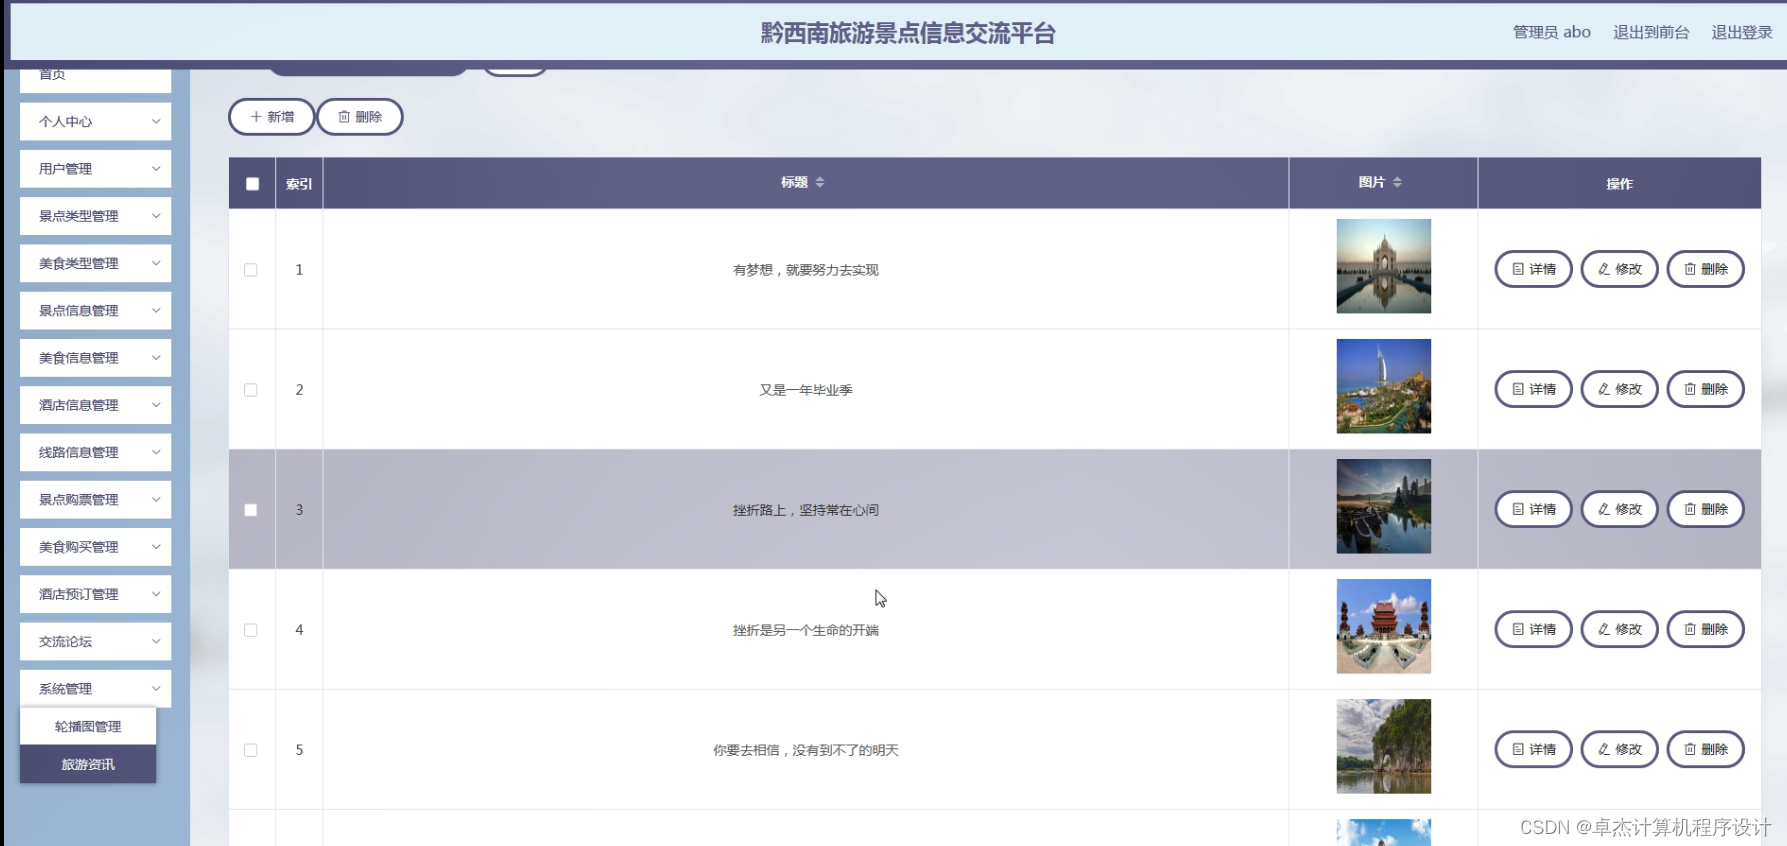Click the title text 你要去相信，没有到不了的明天
This screenshot has width=1787, height=846.
pyautogui.click(x=806, y=750)
